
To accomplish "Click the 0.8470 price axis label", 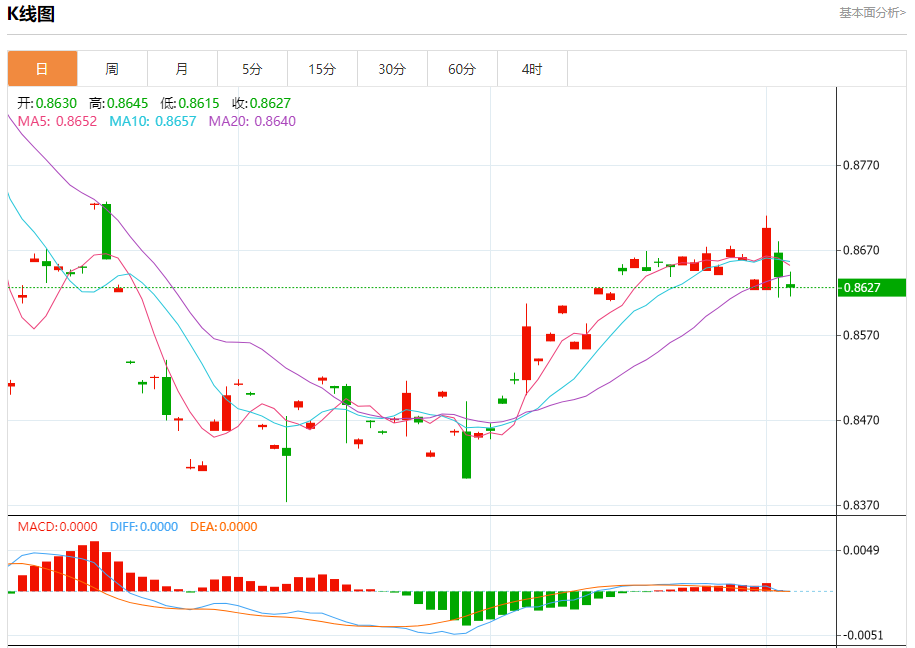I will click(x=861, y=420).
